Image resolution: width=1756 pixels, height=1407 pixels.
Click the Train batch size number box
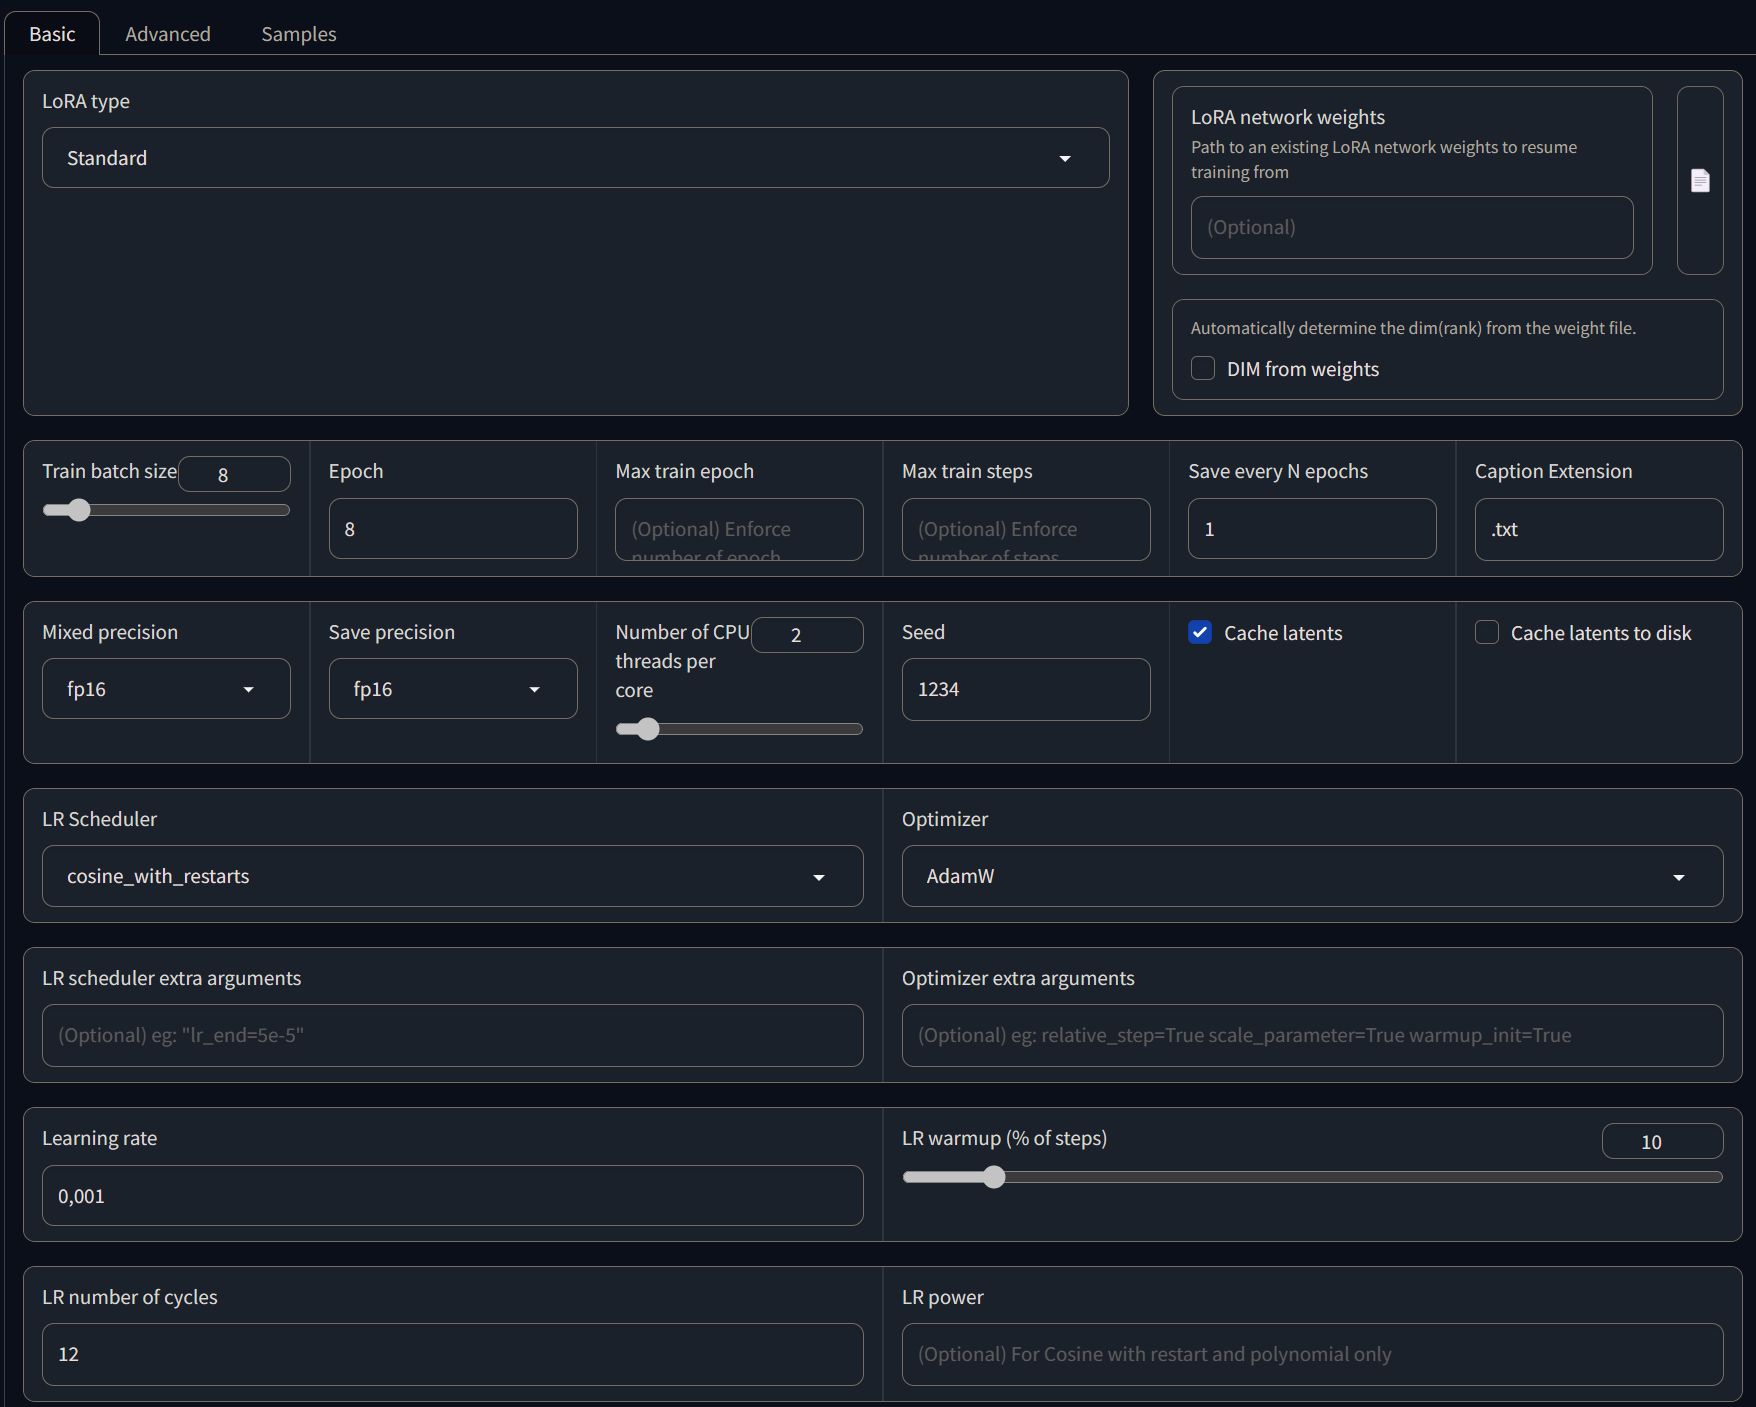[234, 474]
